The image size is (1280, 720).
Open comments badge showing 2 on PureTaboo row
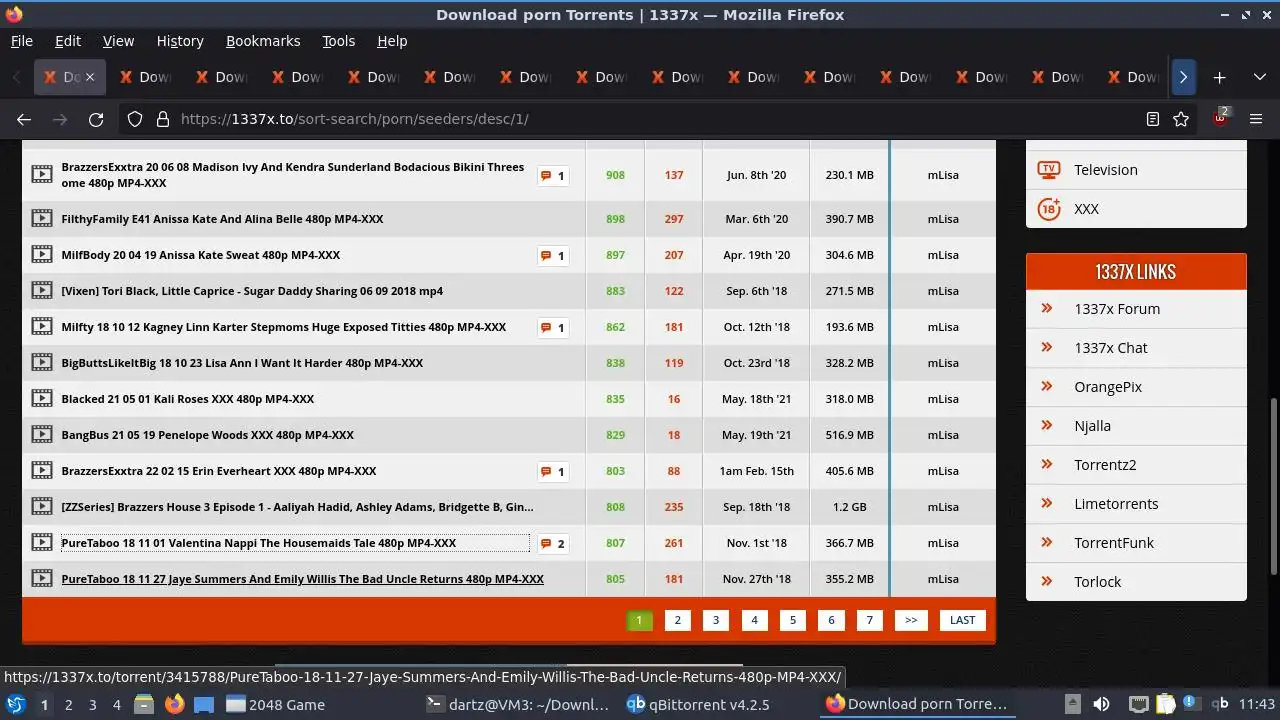pyautogui.click(x=553, y=544)
